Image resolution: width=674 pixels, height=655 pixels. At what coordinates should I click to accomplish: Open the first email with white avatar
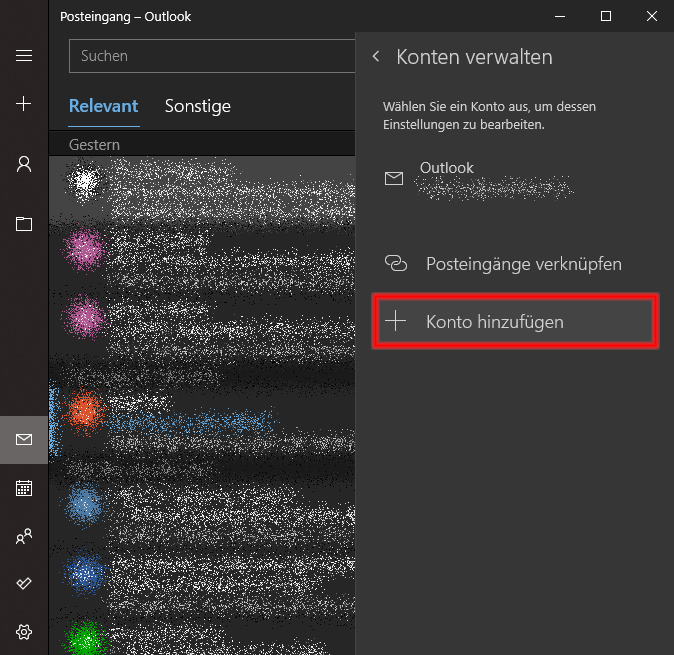click(x=202, y=189)
